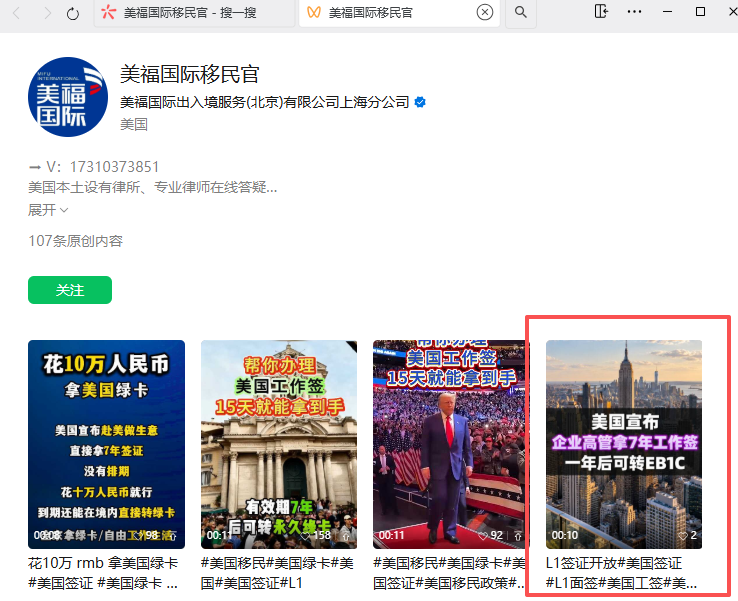Open the 美国宣布企业高管拿7年工作签 video thumbnail
The image size is (738, 601).
point(624,444)
